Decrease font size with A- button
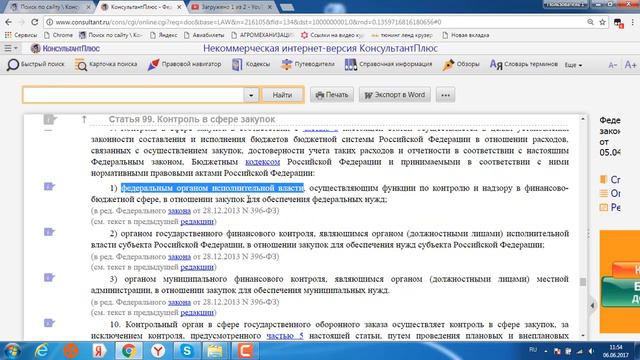 tap(612, 65)
